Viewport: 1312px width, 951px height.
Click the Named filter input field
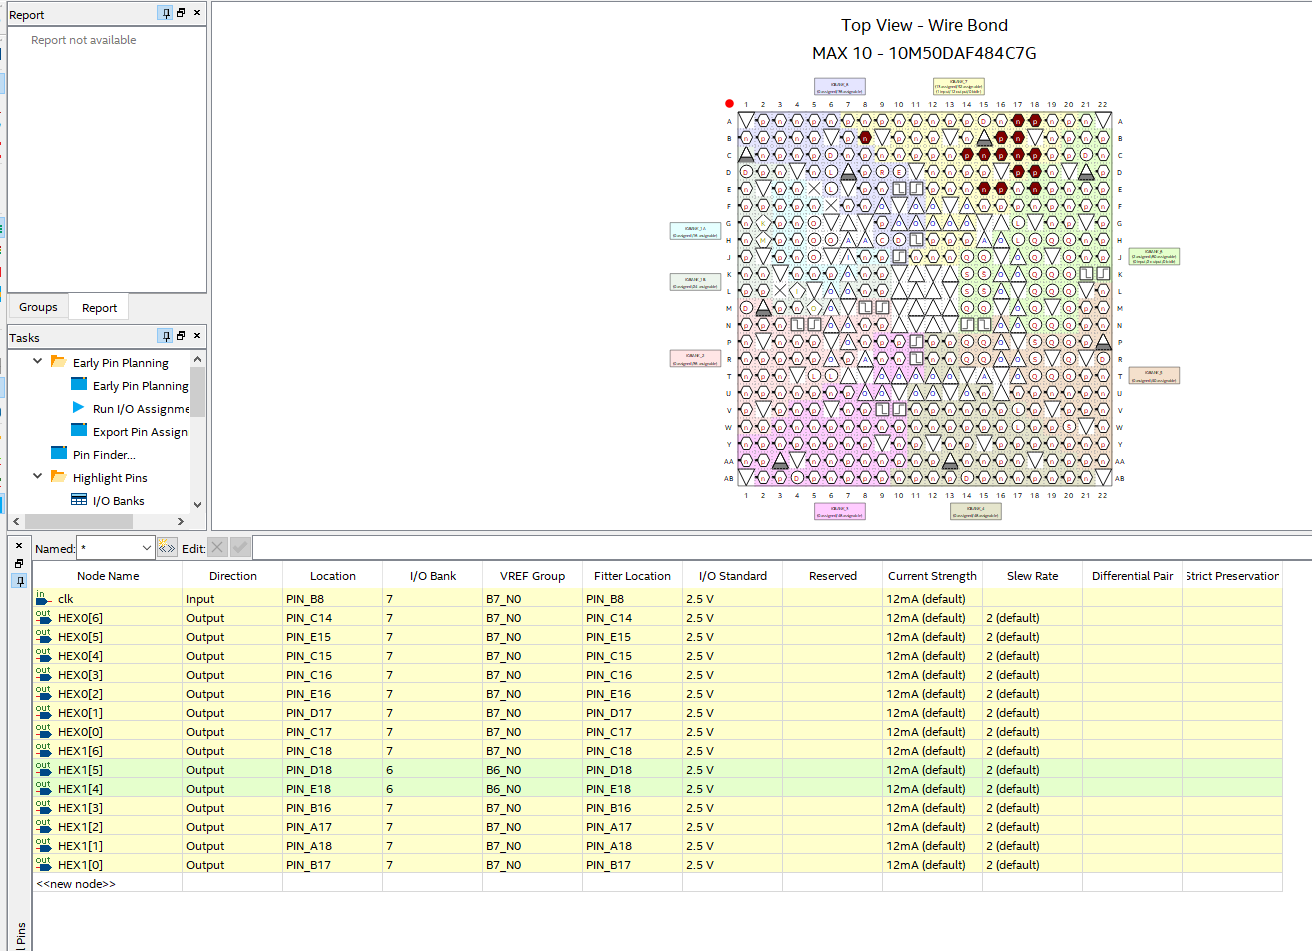click(x=110, y=548)
